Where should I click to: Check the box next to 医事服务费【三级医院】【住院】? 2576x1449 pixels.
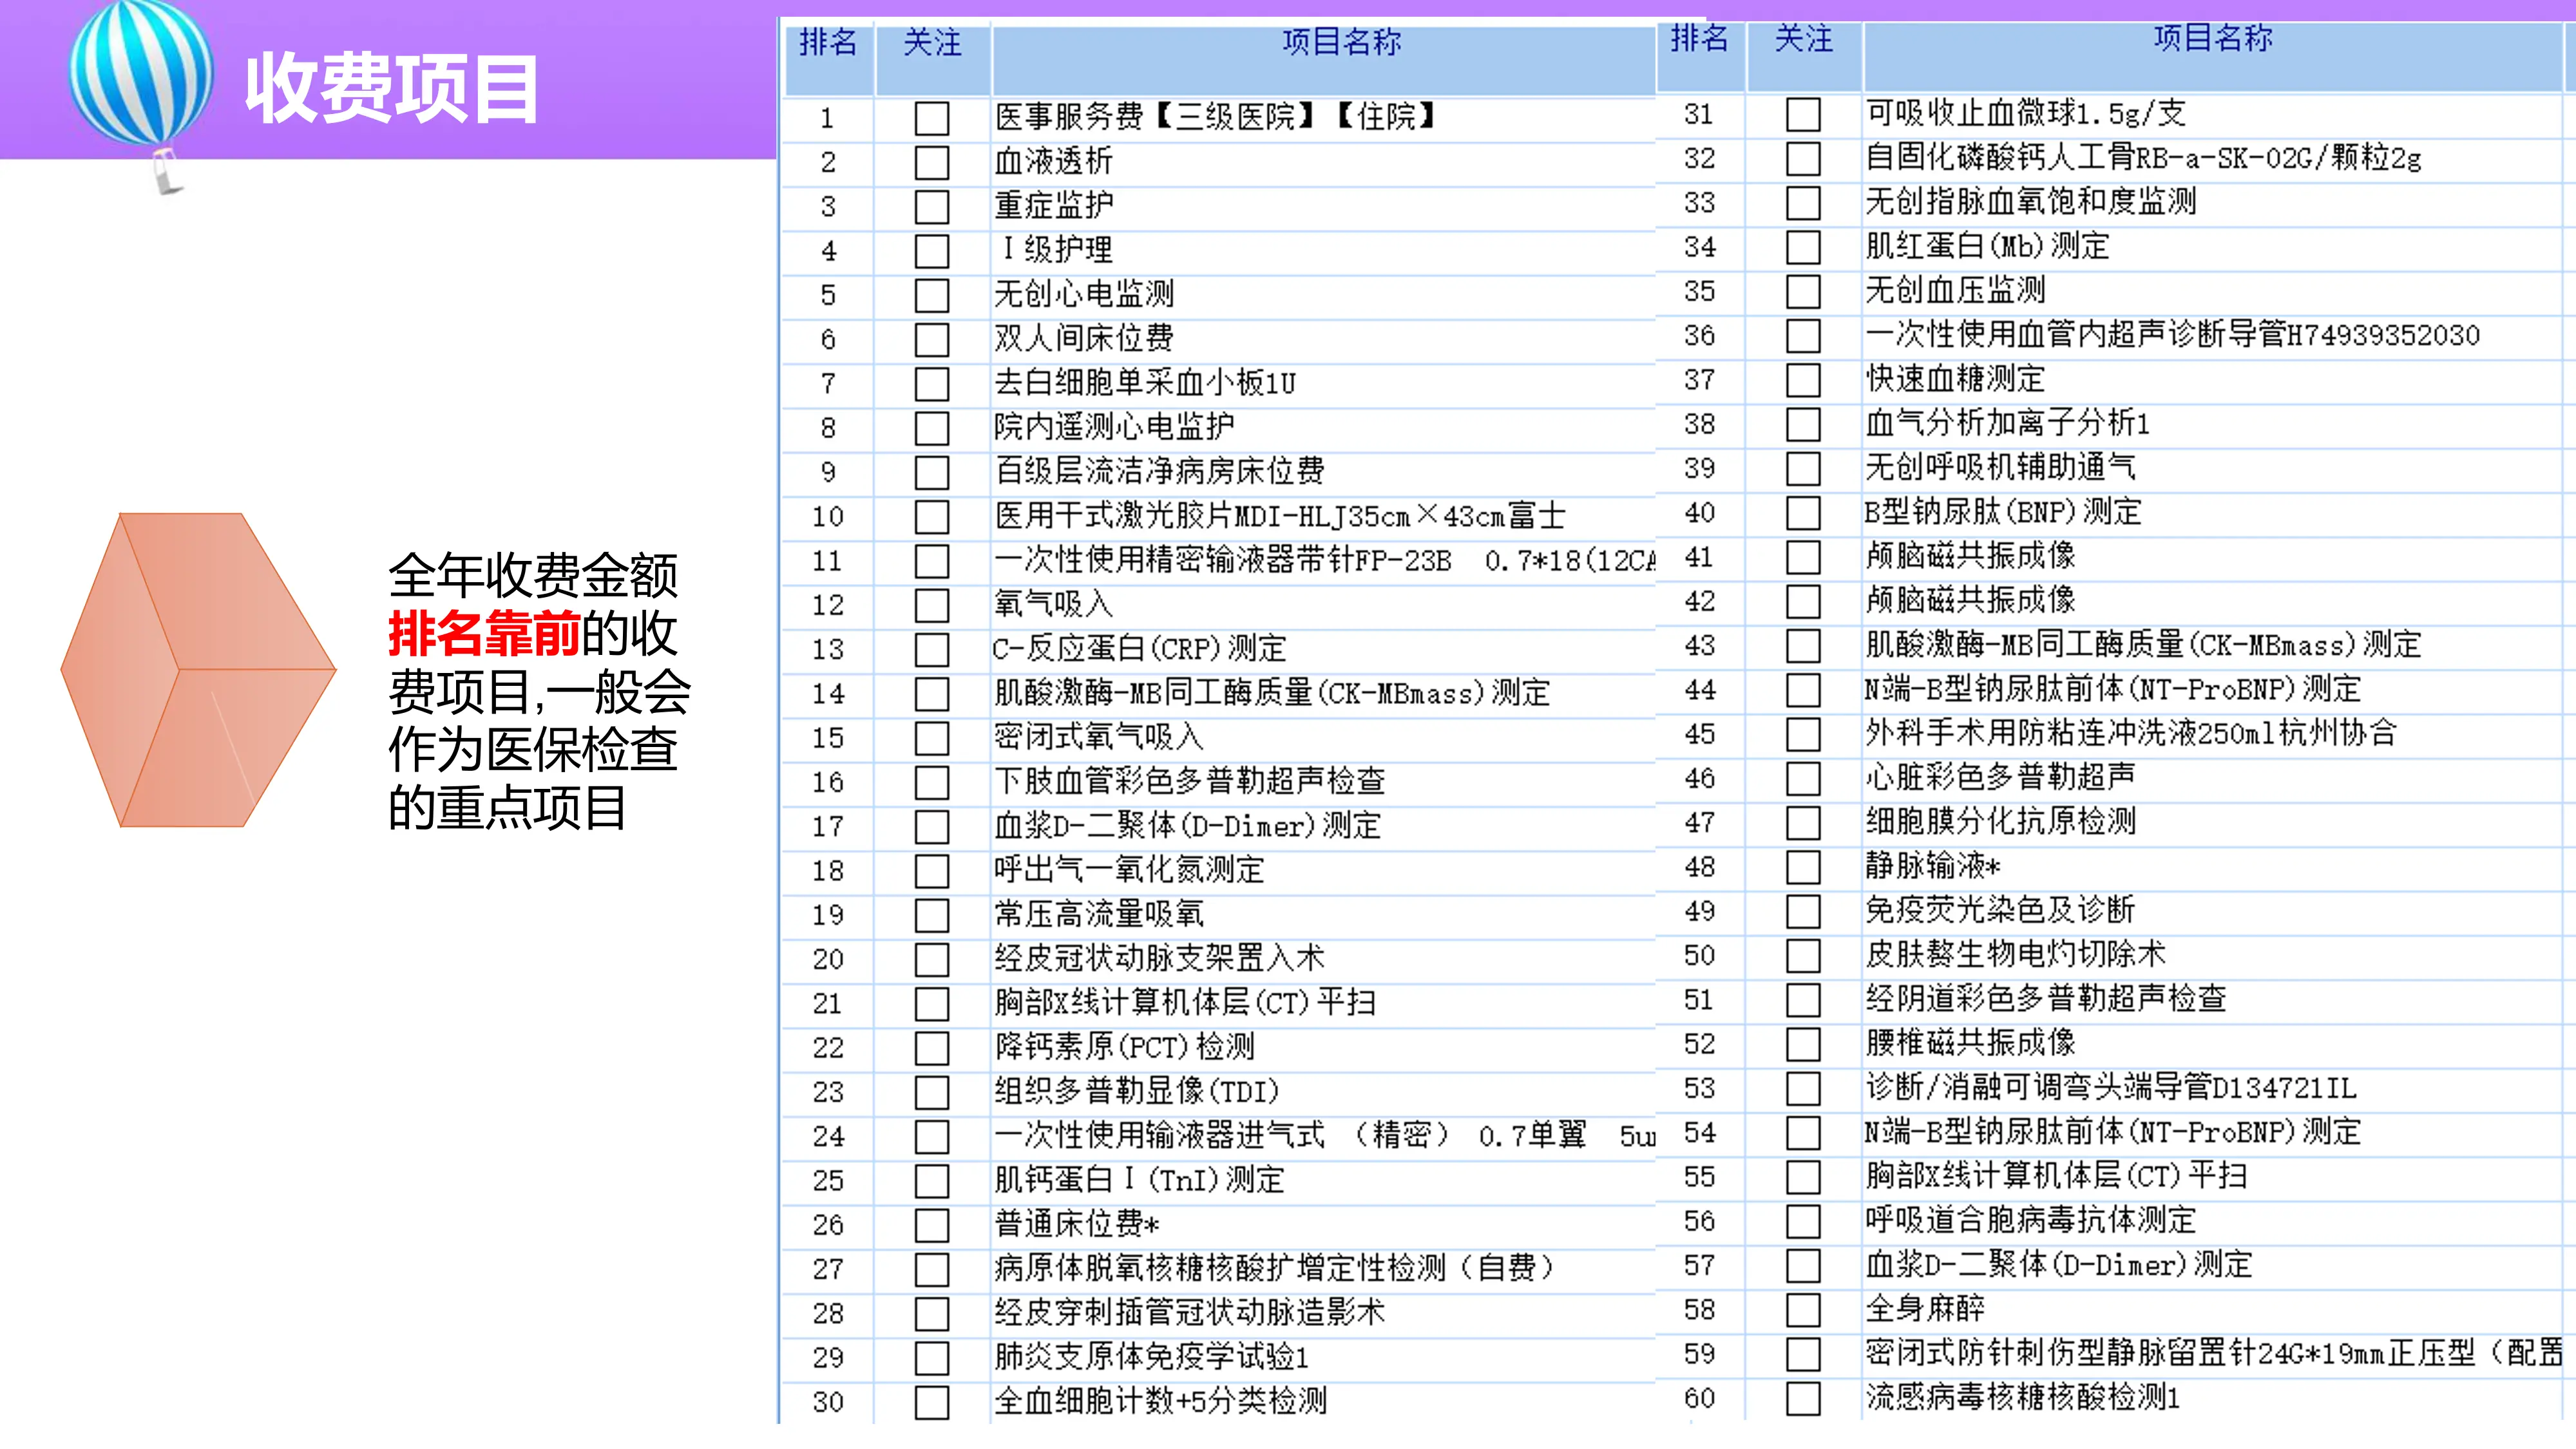(932, 118)
